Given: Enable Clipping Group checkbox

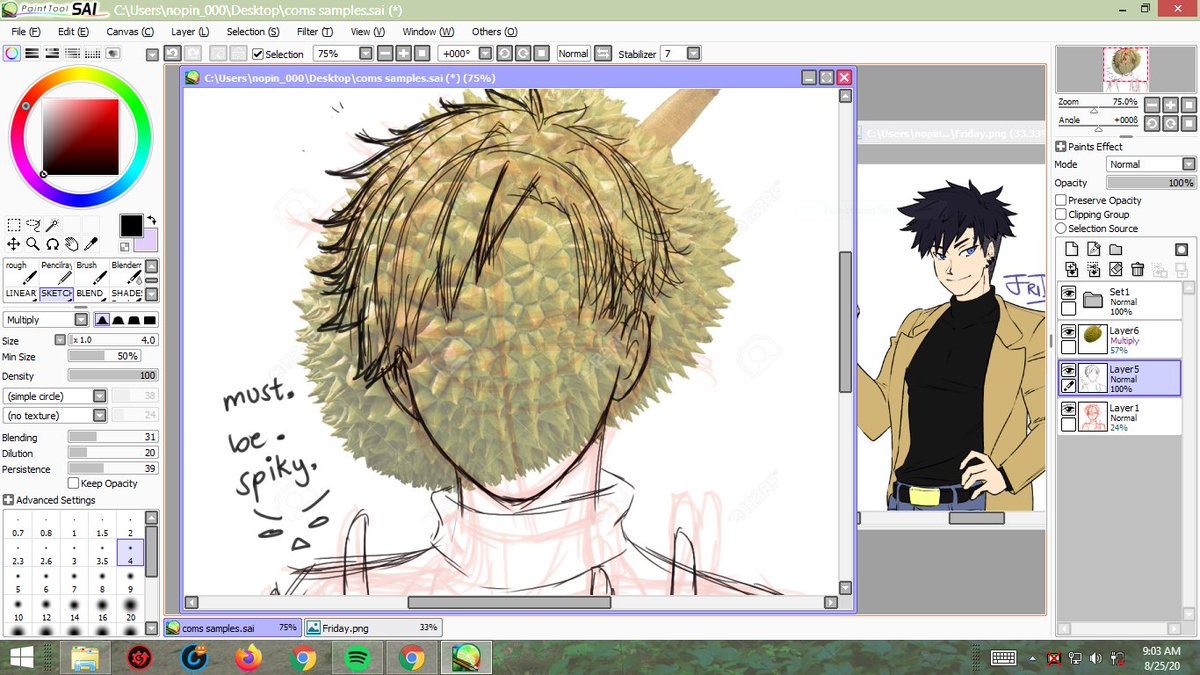Looking at the screenshot, I should 1061,214.
